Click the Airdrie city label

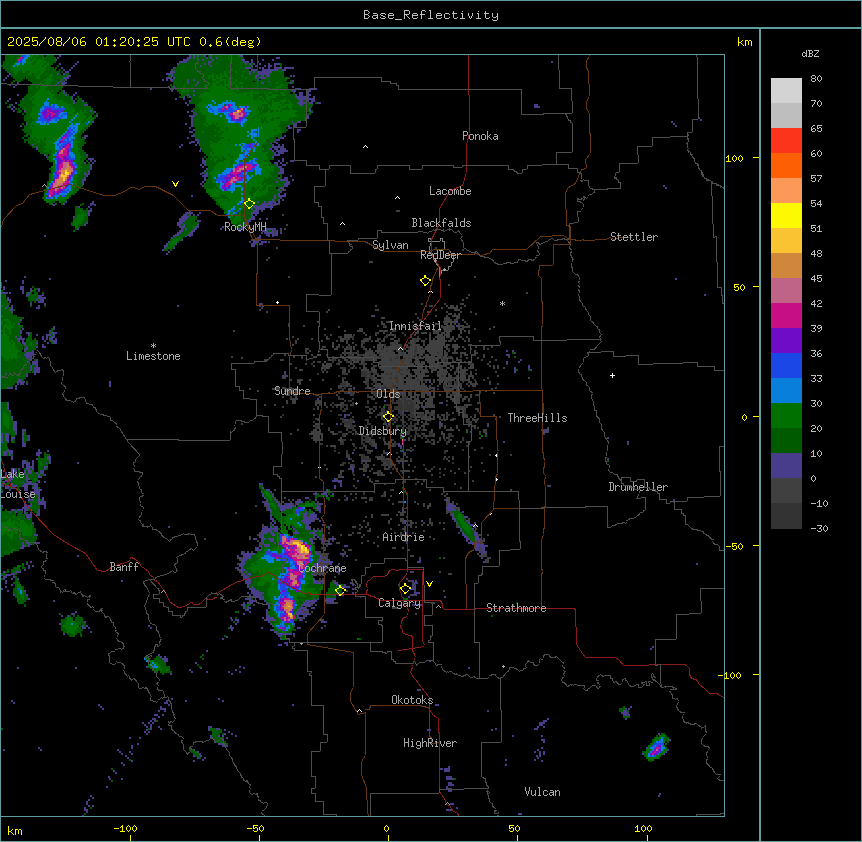[404, 537]
